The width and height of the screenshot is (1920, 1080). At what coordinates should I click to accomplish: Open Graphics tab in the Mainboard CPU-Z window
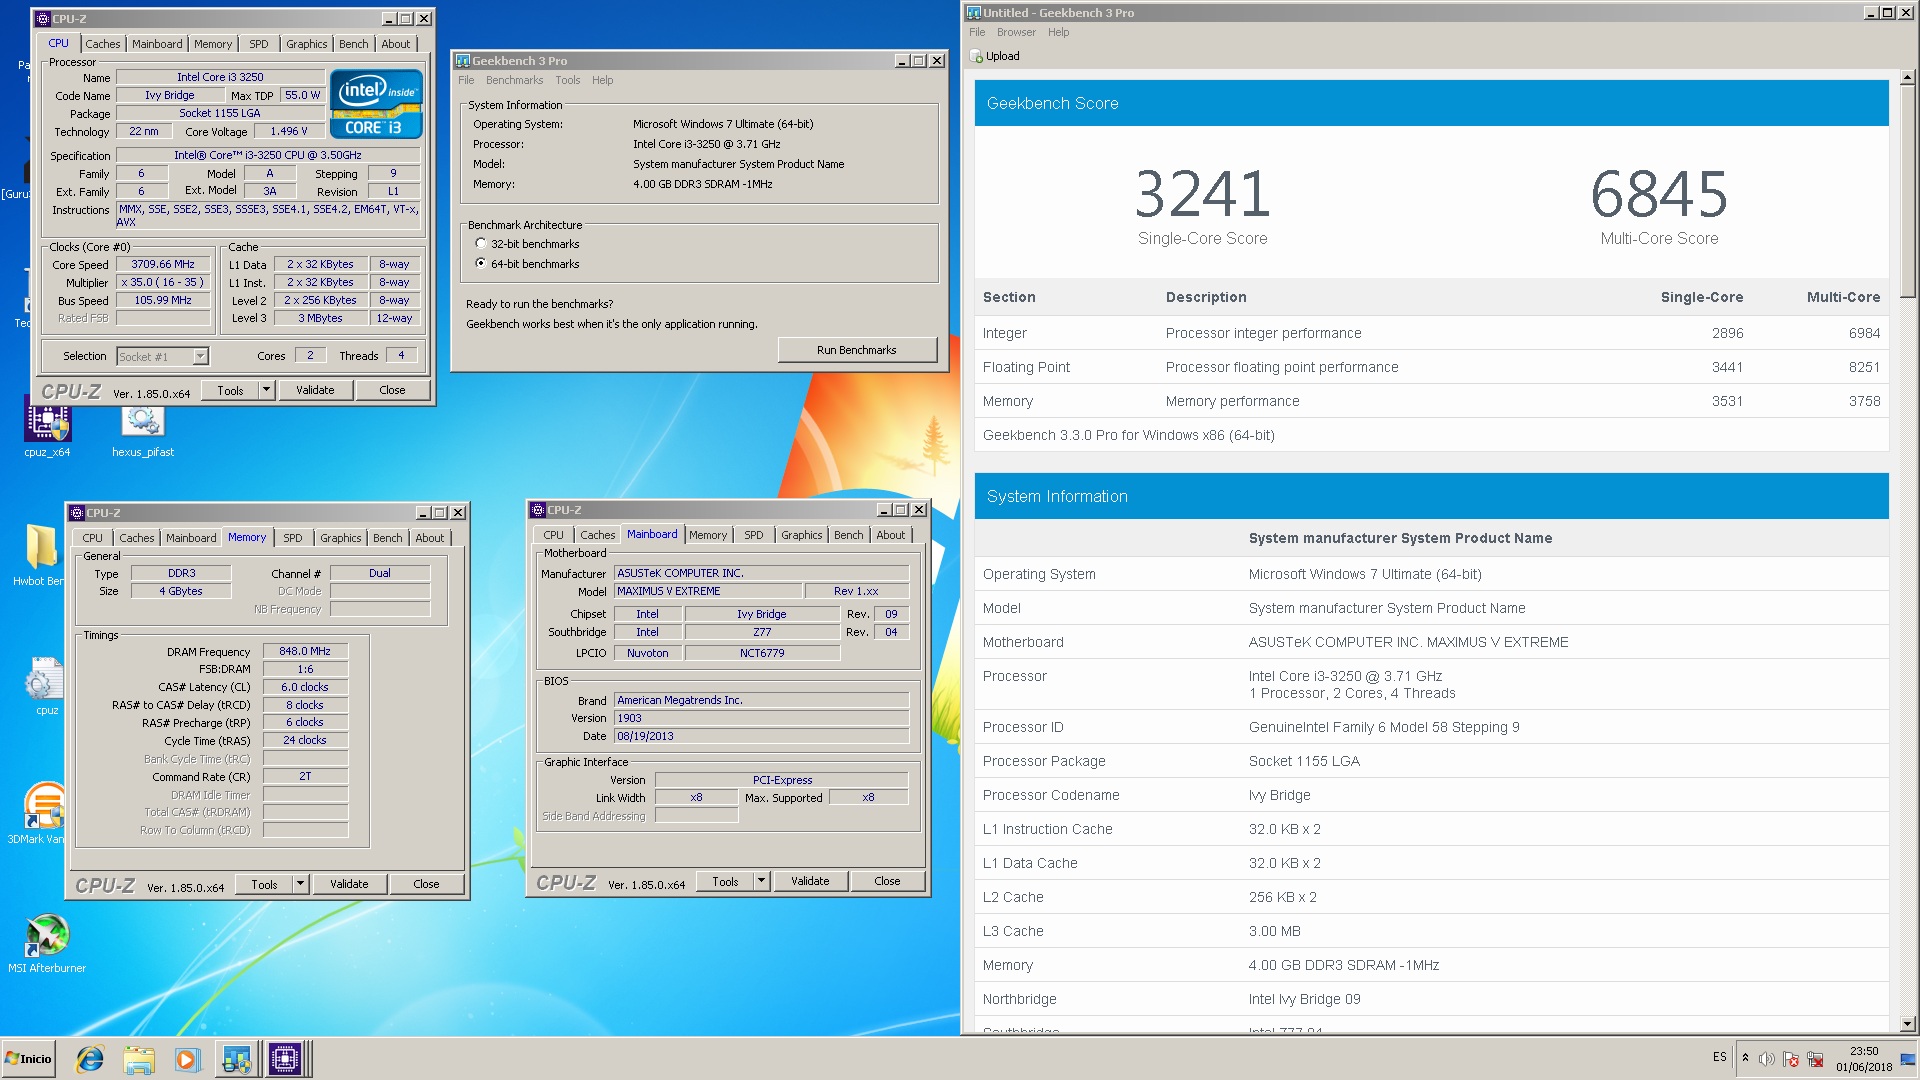802,535
